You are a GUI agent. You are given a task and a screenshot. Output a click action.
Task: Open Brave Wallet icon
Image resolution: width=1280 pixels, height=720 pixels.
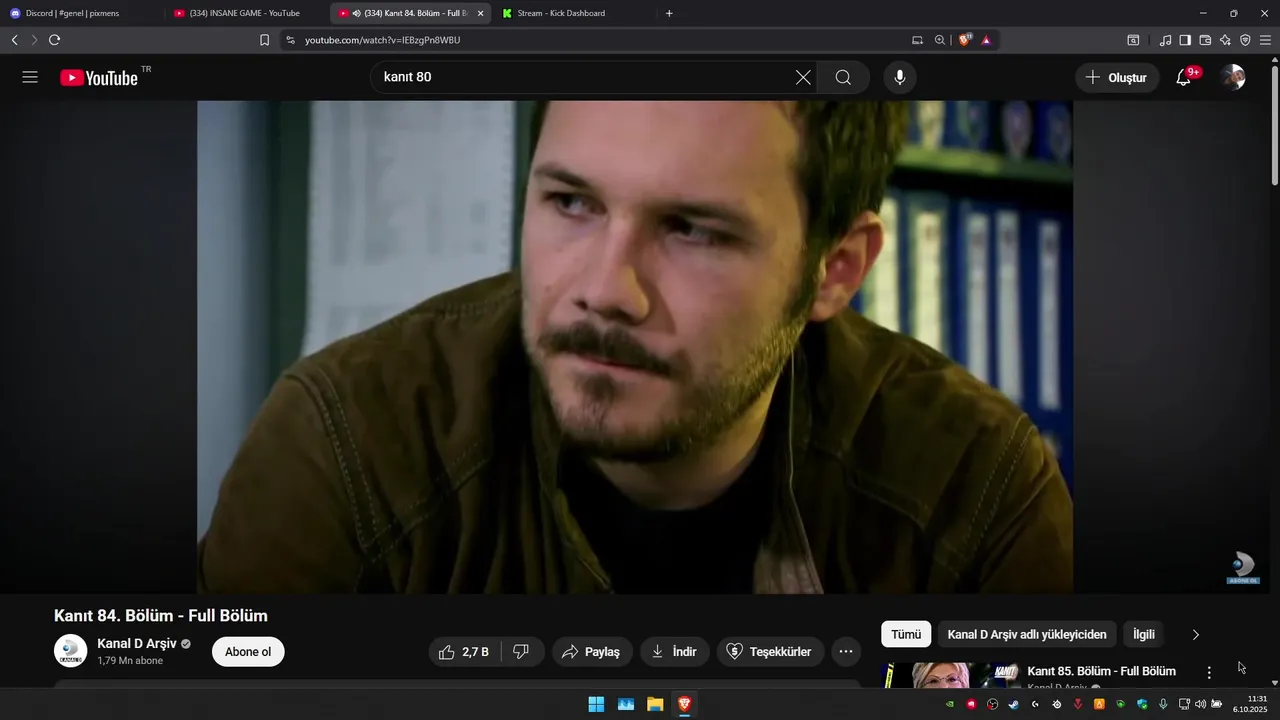tap(1205, 40)
